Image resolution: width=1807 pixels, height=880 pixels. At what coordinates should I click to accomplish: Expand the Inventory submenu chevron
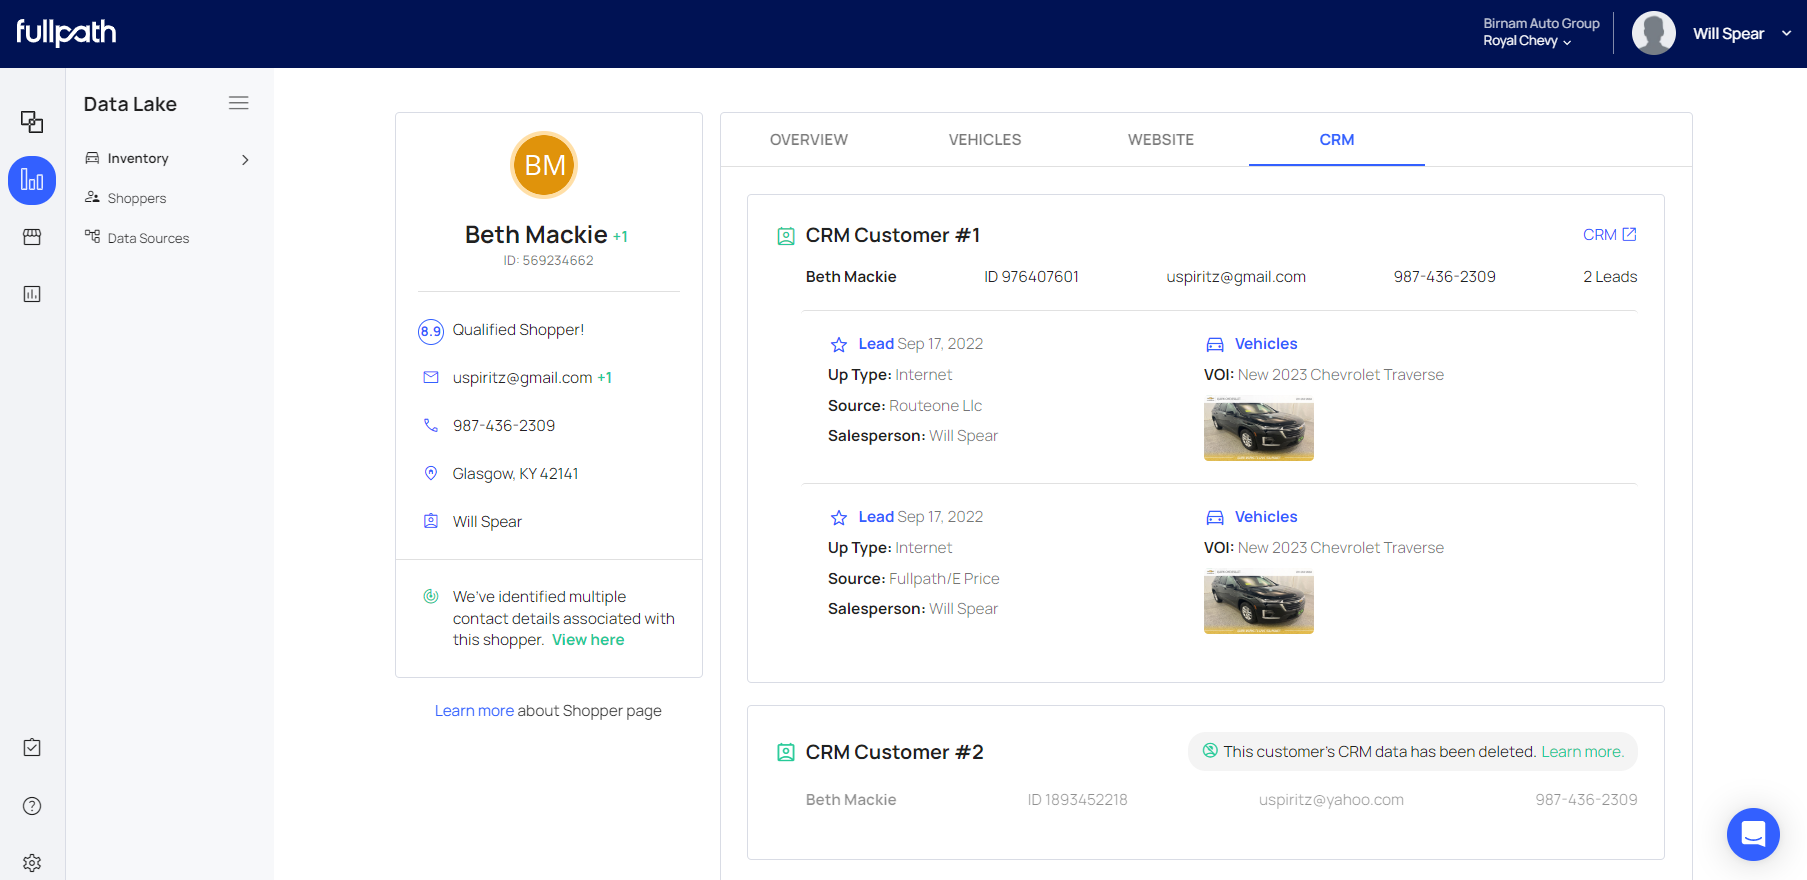(x=245, y=160)
